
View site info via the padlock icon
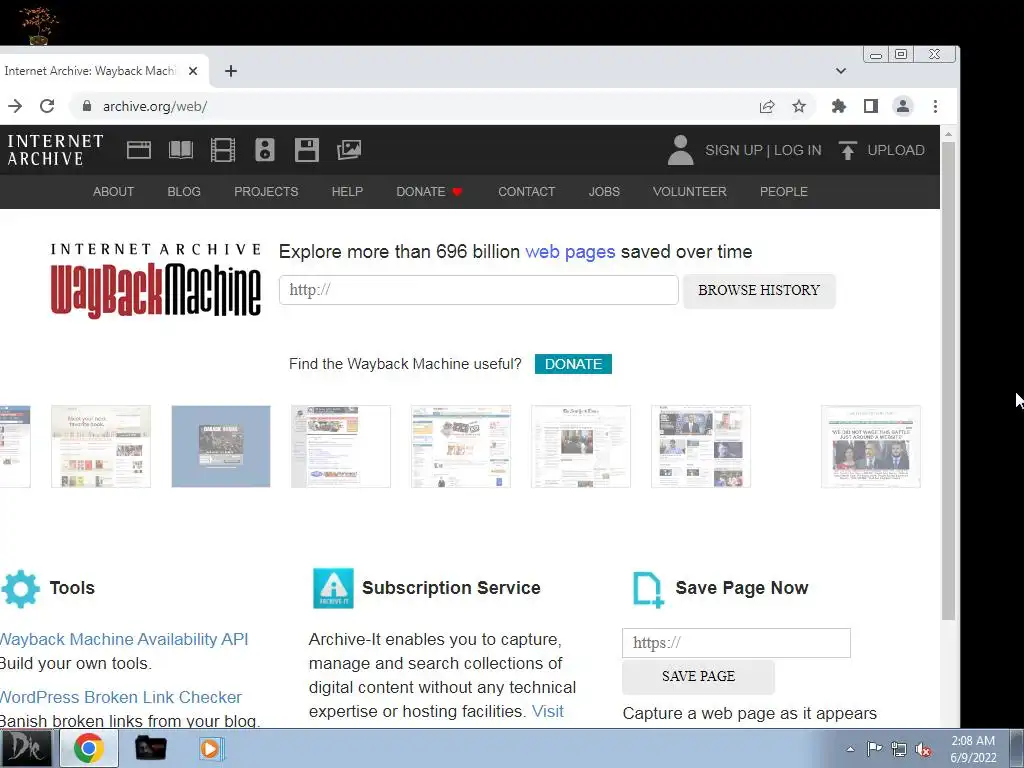(x=87, y=106)
